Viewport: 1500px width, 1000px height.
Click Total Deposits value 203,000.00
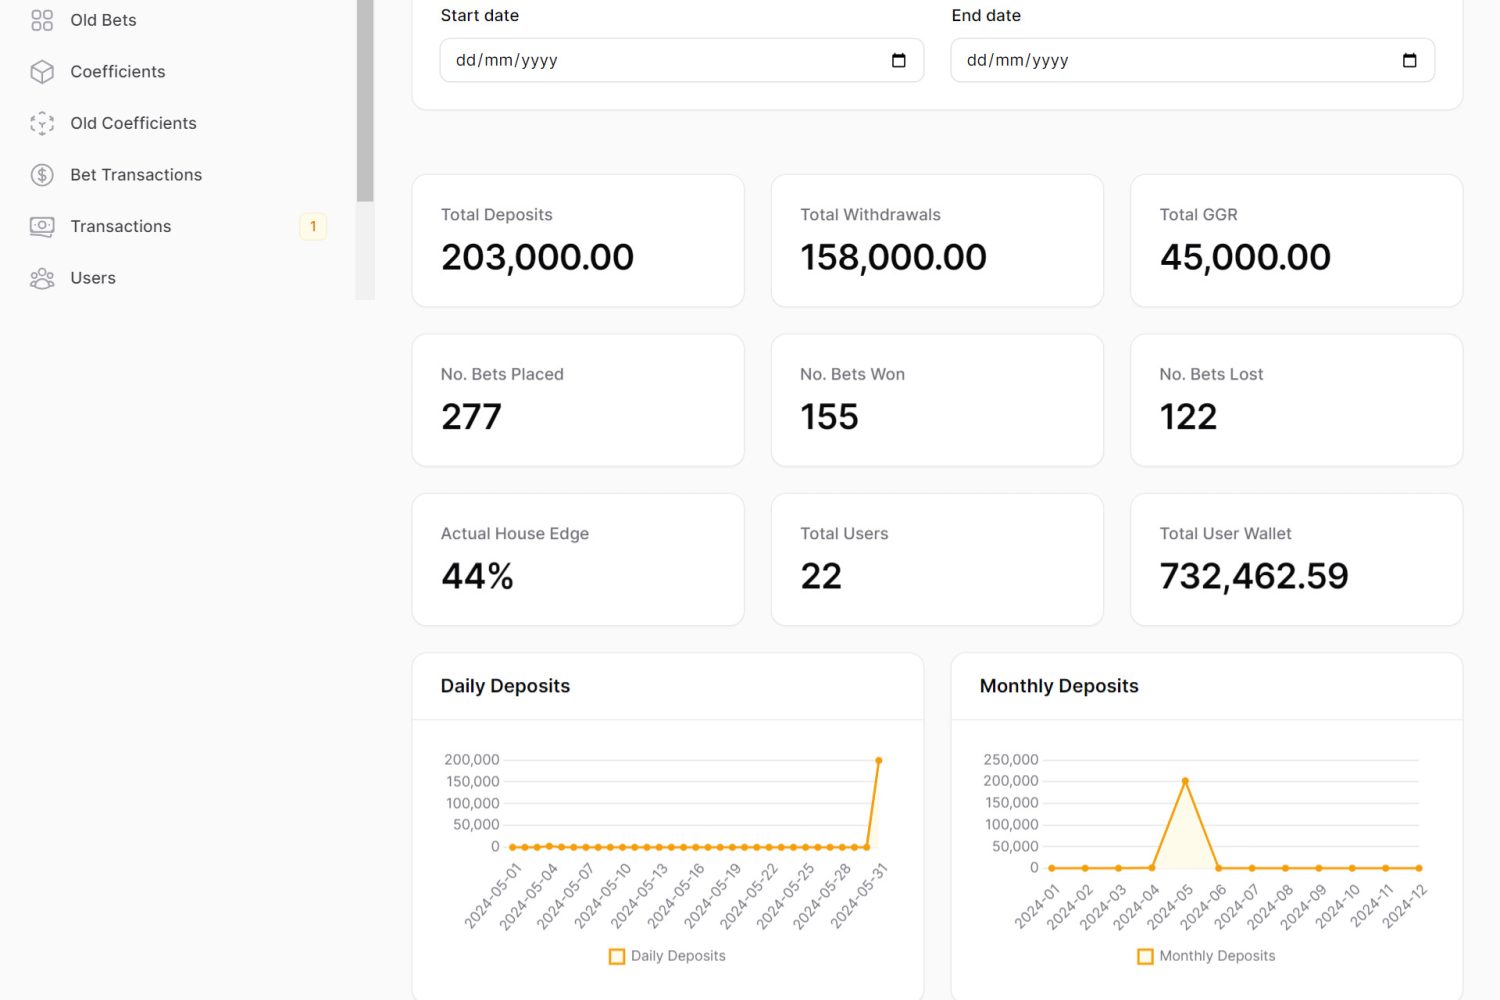pyautogui.click(x=537, y=257)
